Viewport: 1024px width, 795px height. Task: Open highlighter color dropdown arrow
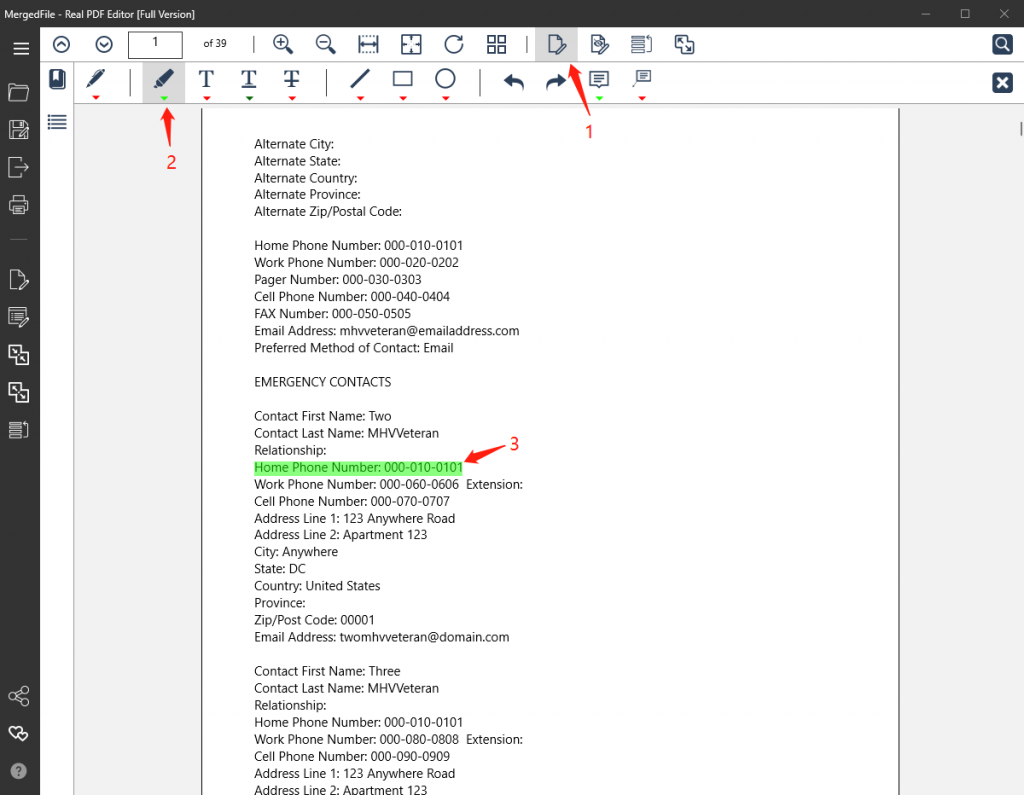click(x=163, y=98)
